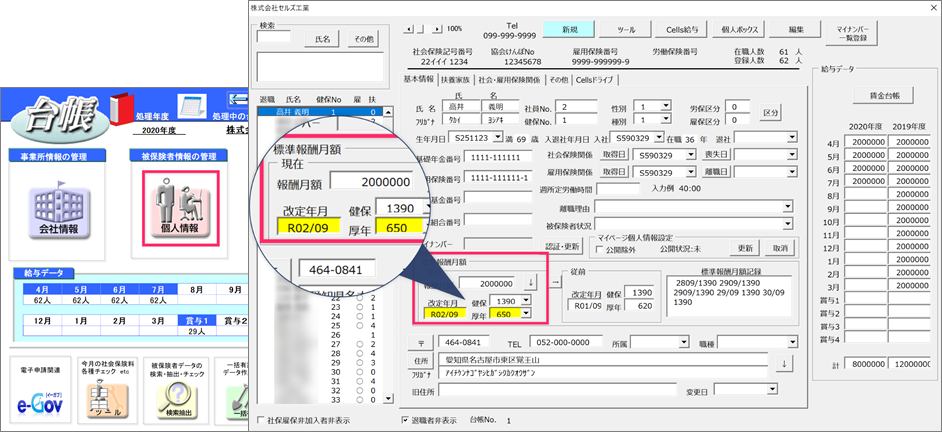The width and height of the screenshot is (942, 433).
Task: Open the 生年月日 S251123 dropdown
Action: tap(496, 138)
